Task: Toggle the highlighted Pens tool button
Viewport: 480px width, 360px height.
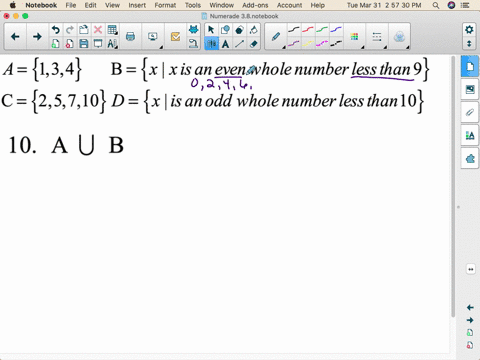Action: pyautogui.click(x=211, y=44)
